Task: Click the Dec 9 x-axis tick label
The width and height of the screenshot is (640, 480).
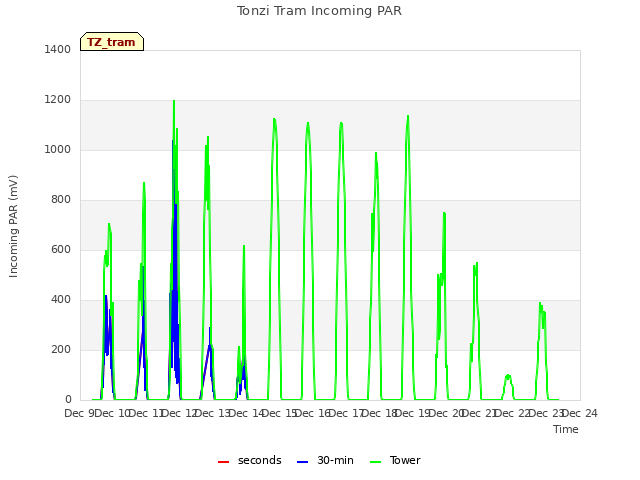Action: pos(80,413)
